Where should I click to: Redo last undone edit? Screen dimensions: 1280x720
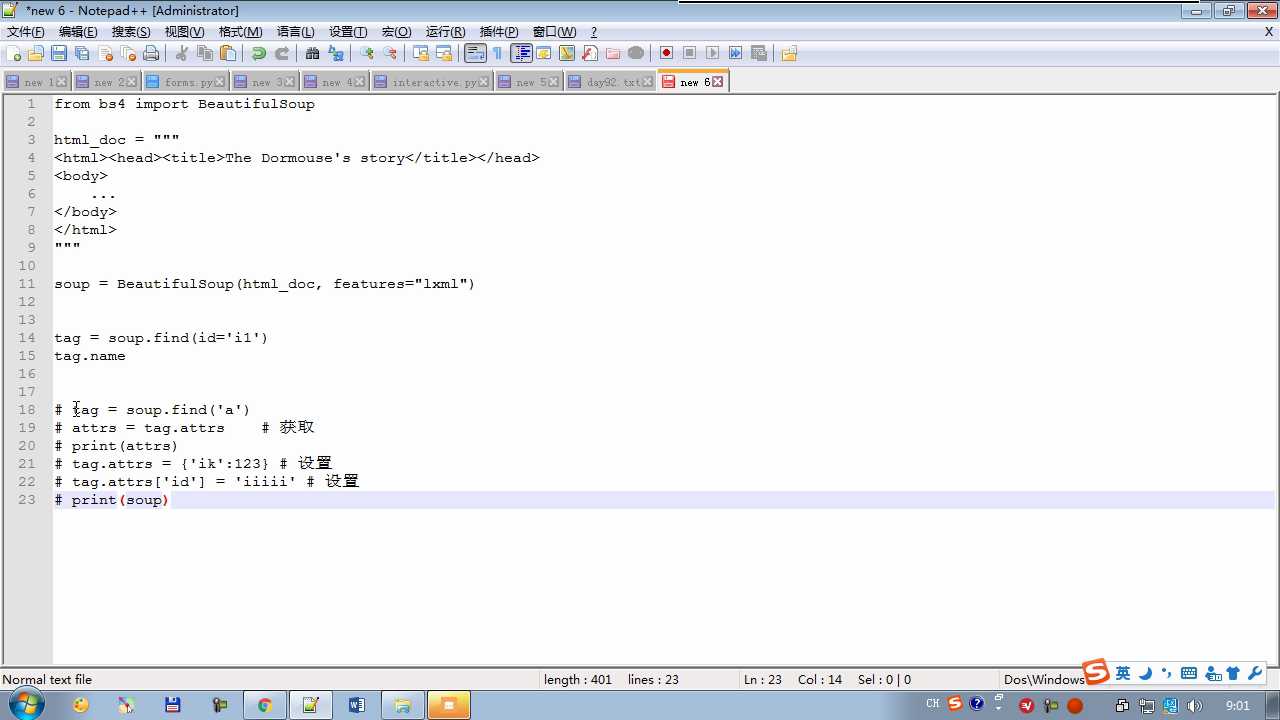point(282,53)
